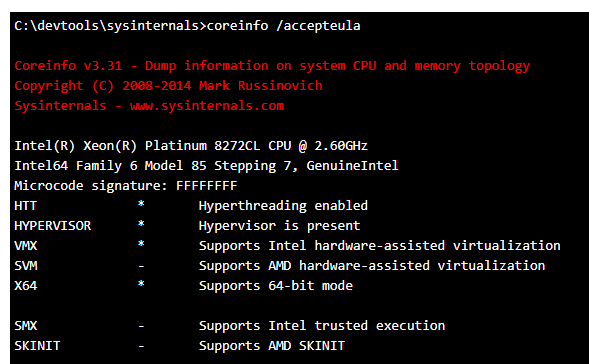Click the HYPERVISOR feature label
The image size is (589, 364).
tap(53, 226)
